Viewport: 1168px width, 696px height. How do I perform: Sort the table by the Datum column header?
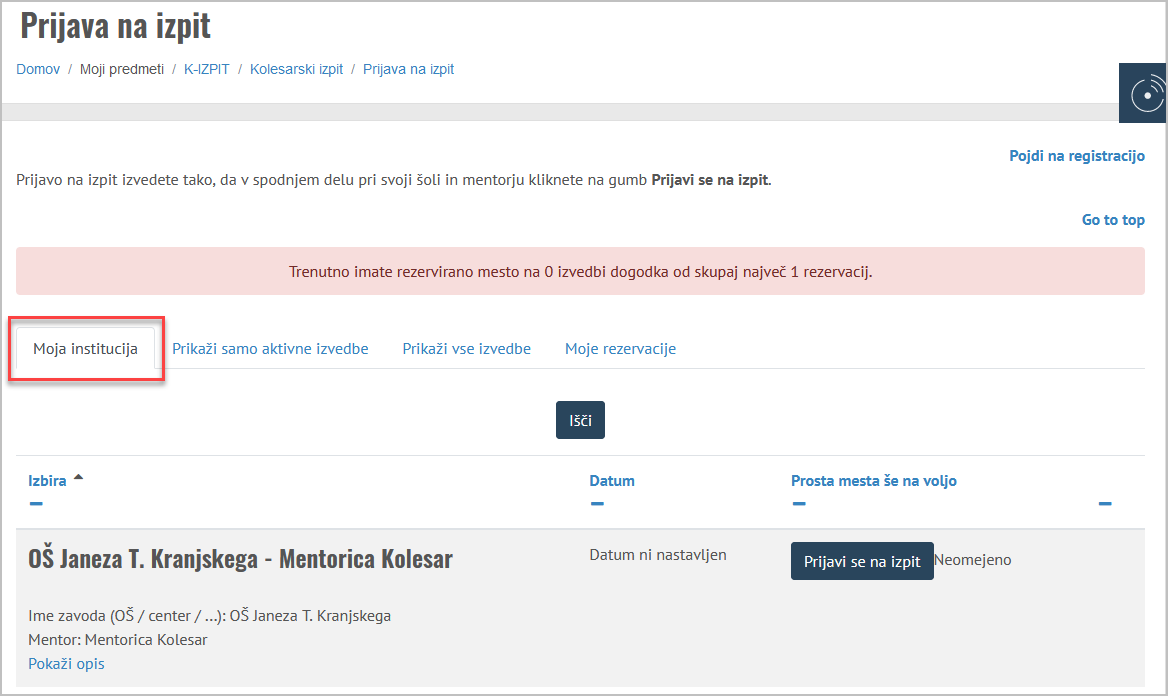coord(612,481)
